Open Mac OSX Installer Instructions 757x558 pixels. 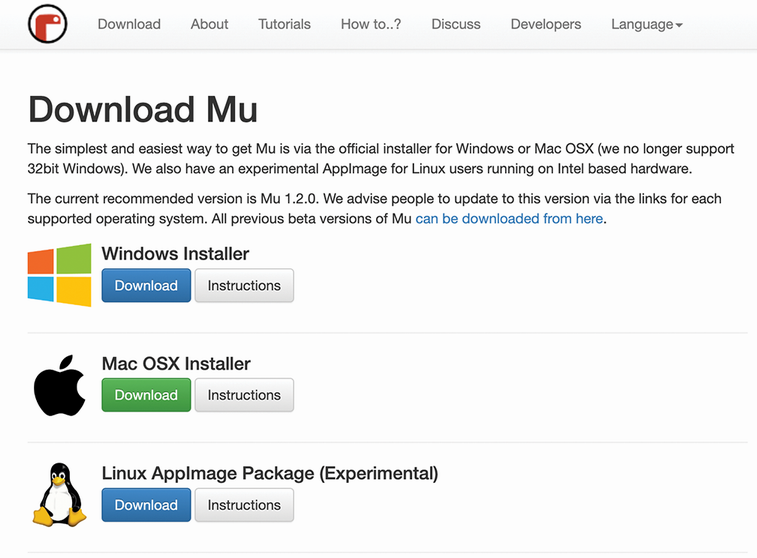244,395
